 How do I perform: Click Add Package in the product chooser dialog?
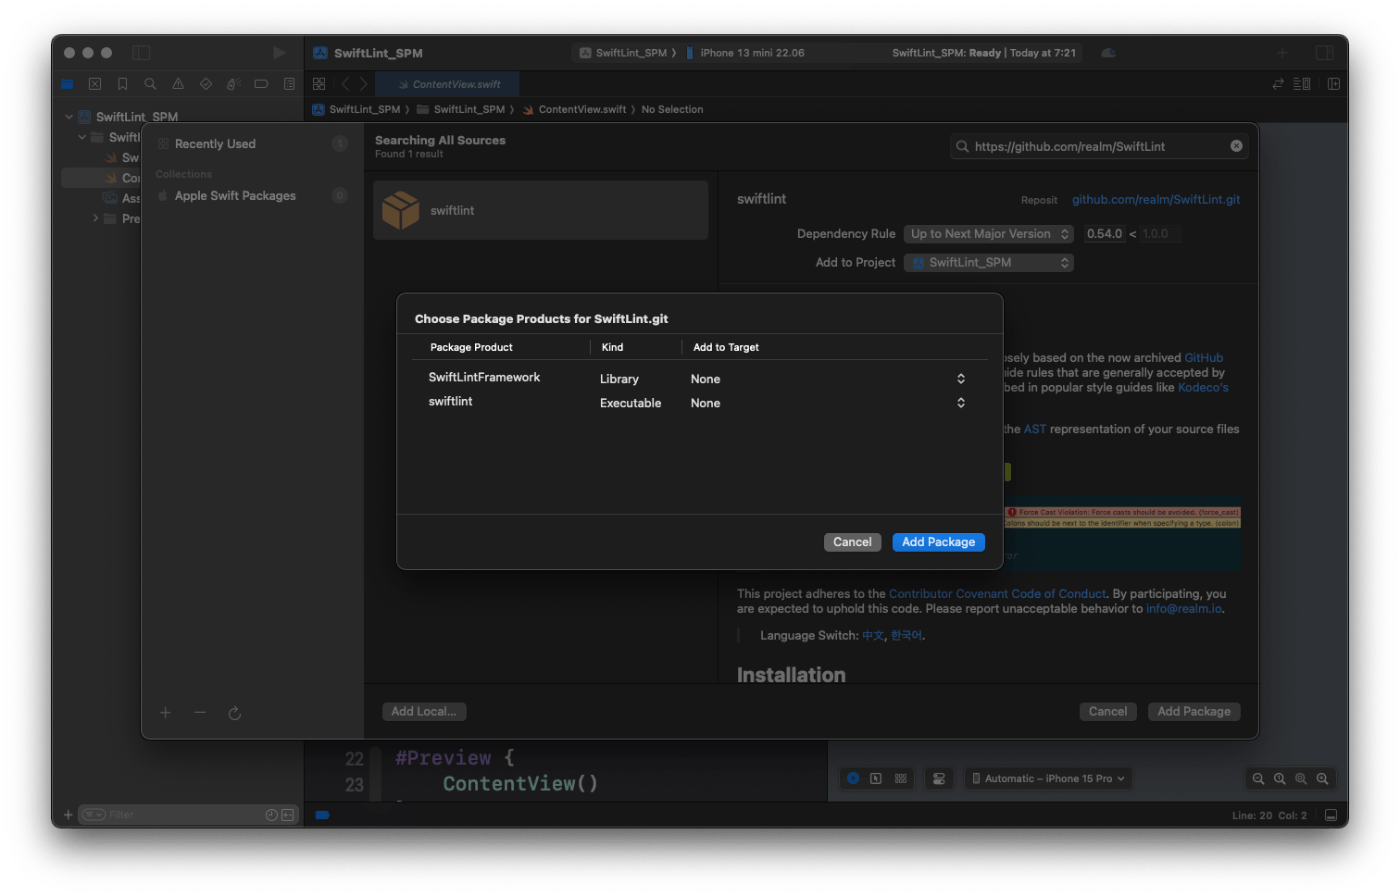[938, 542]
